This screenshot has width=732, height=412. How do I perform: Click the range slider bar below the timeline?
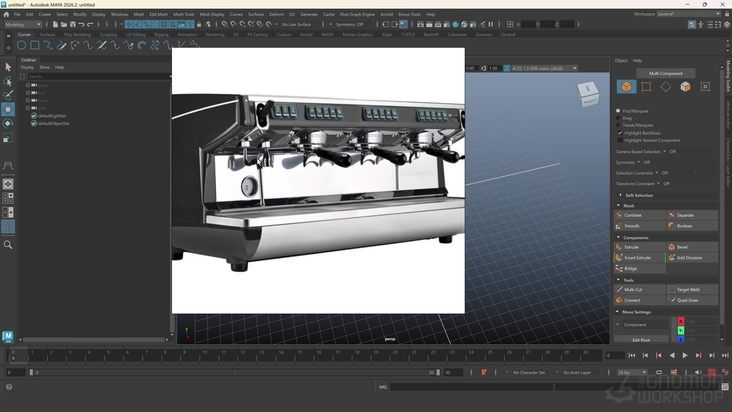coord(234,372)
